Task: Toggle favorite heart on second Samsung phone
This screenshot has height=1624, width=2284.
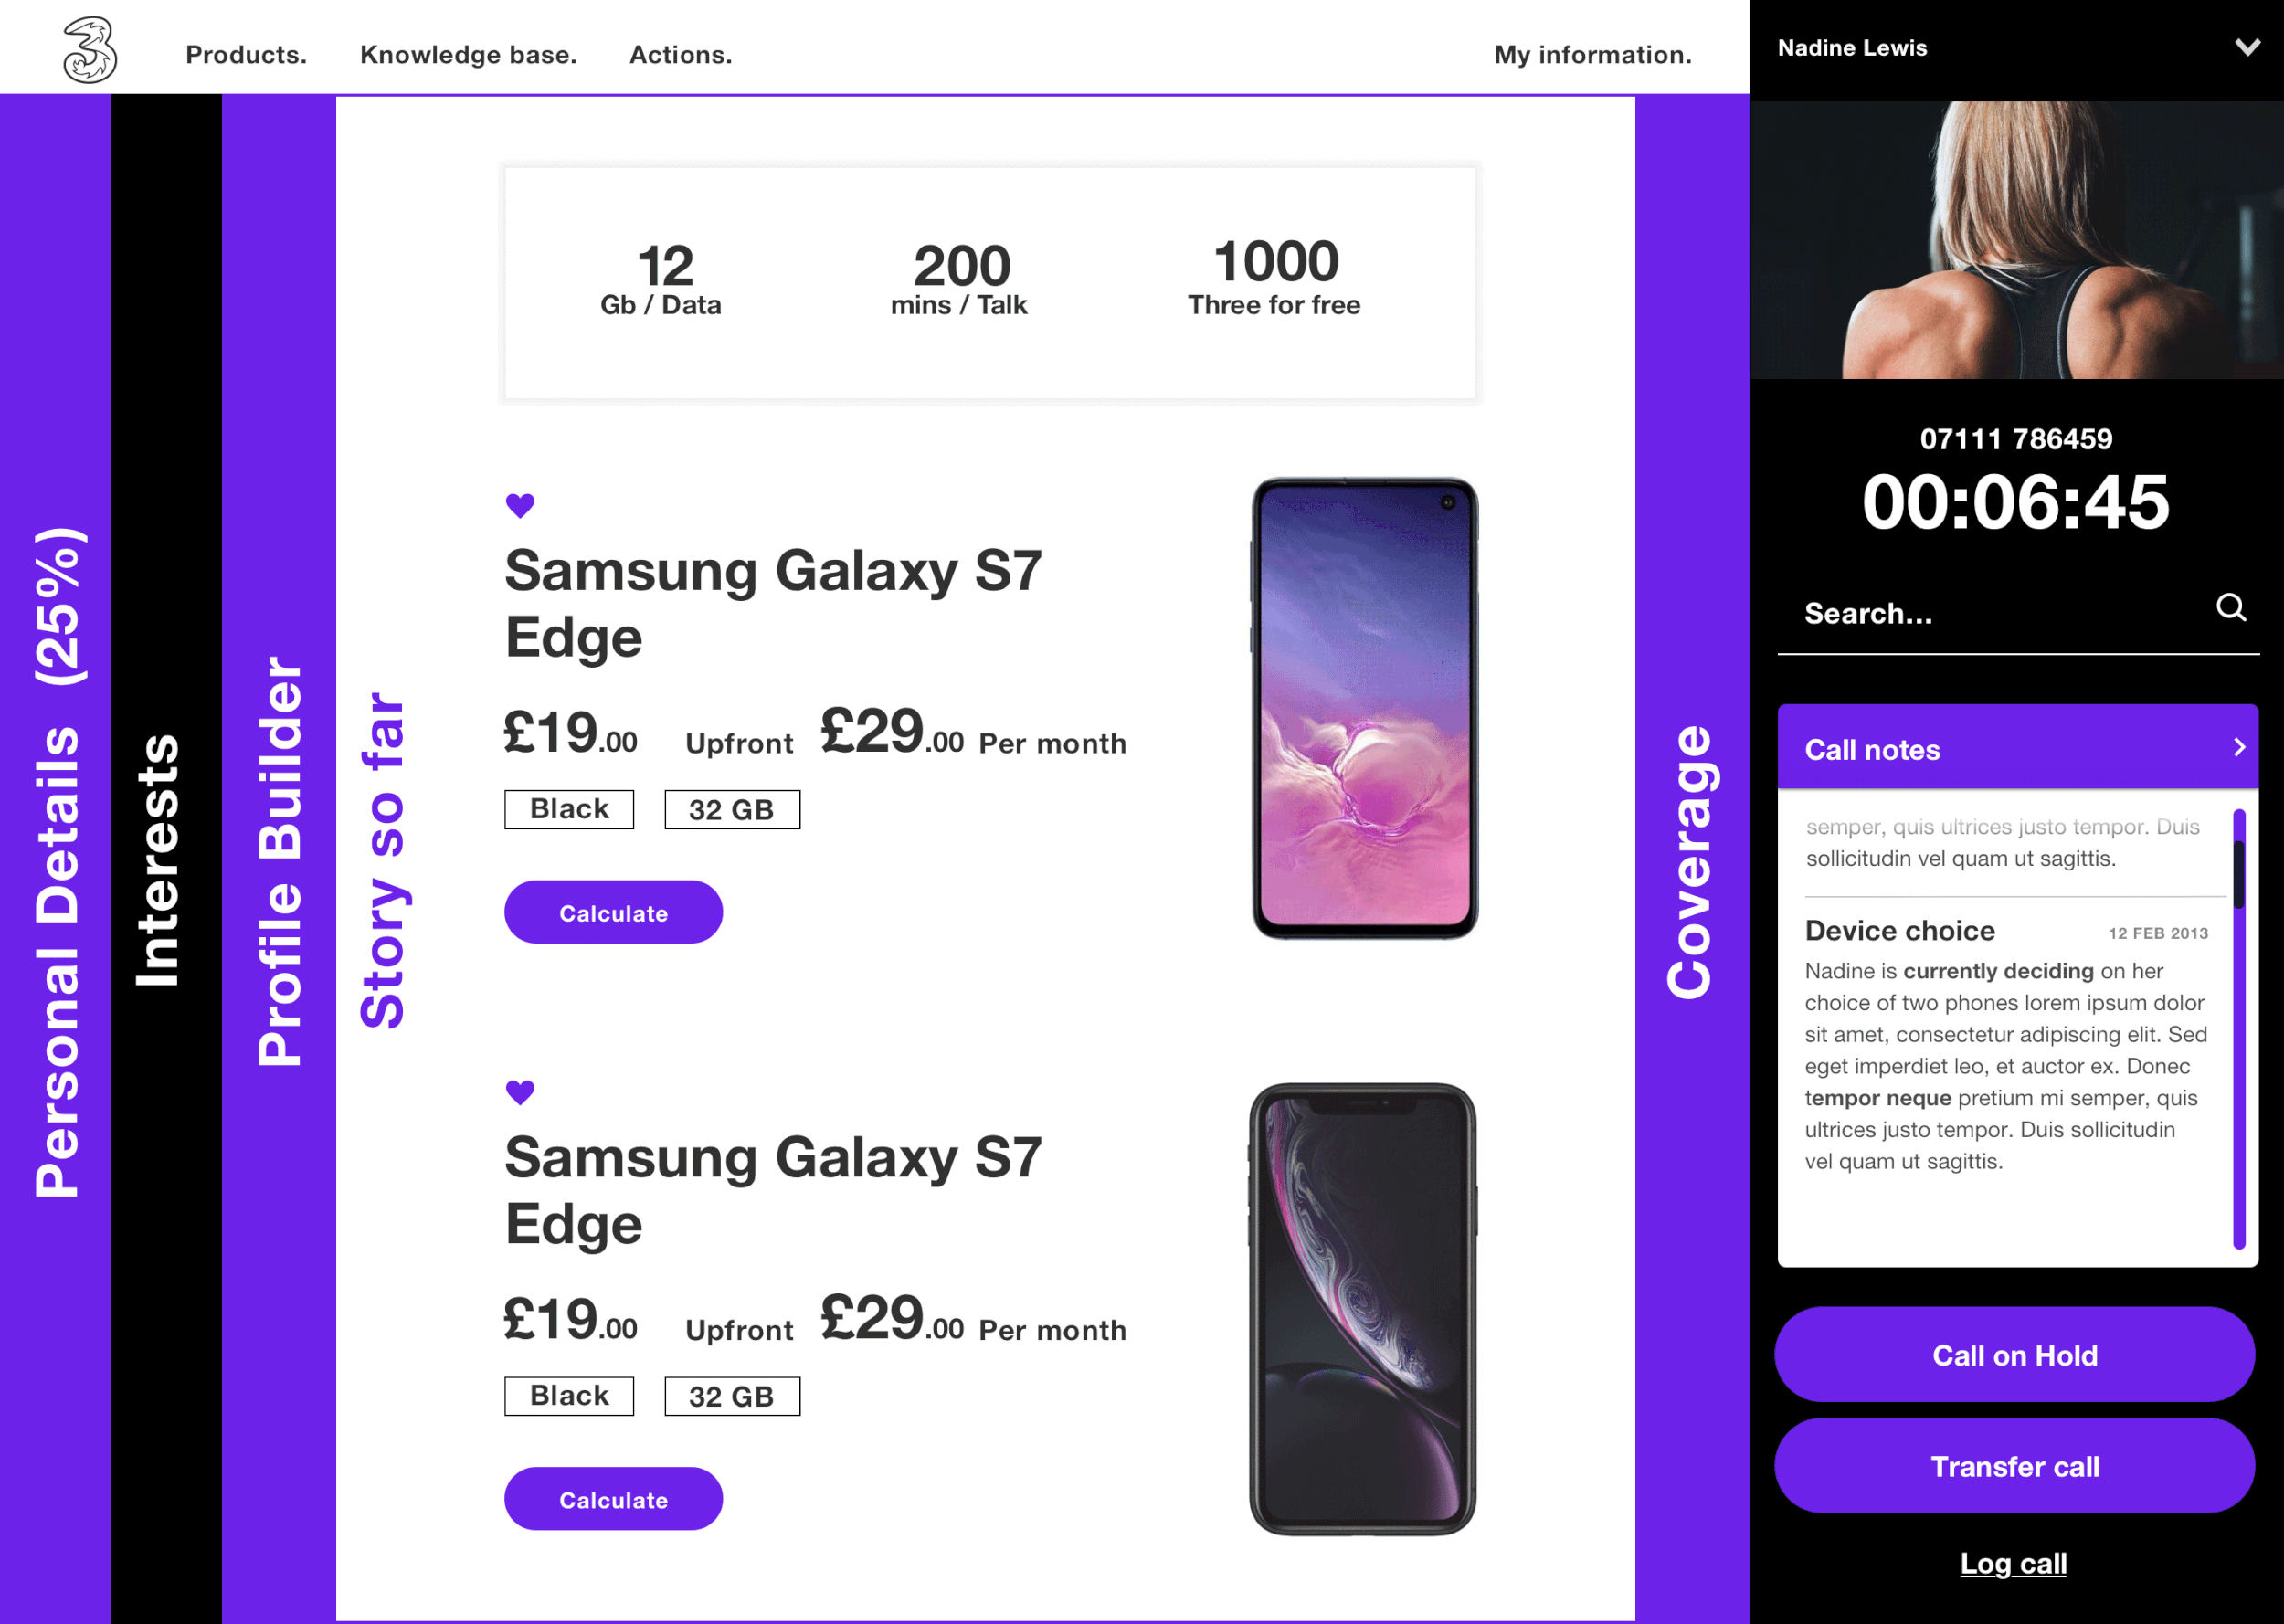Action: point(520,1093)
